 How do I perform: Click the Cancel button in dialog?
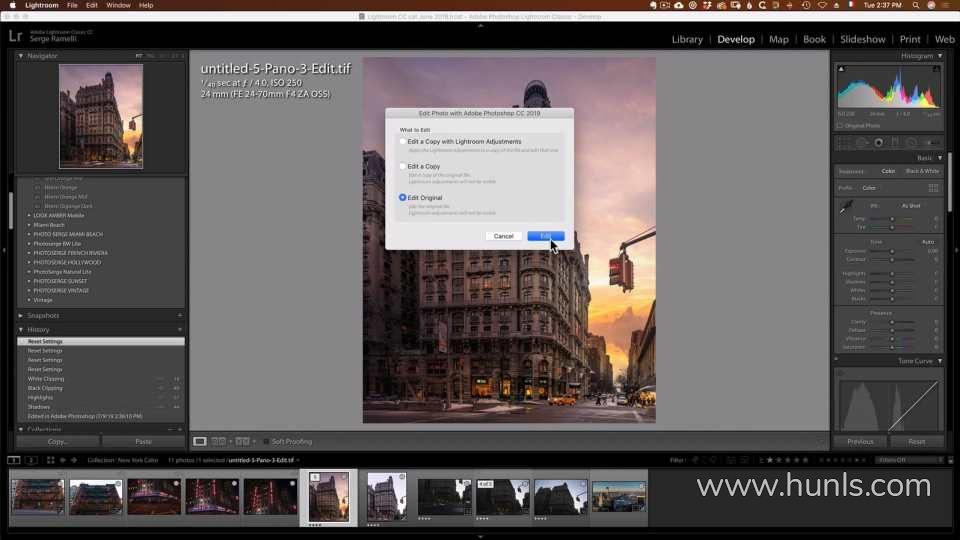click(504, 236)
